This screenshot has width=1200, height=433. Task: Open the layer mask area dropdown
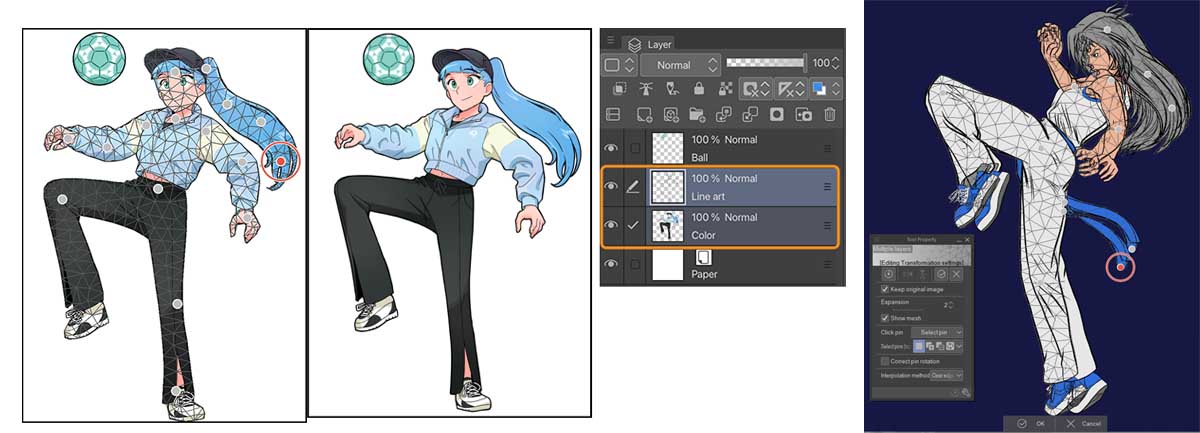[x=755, y=88]
